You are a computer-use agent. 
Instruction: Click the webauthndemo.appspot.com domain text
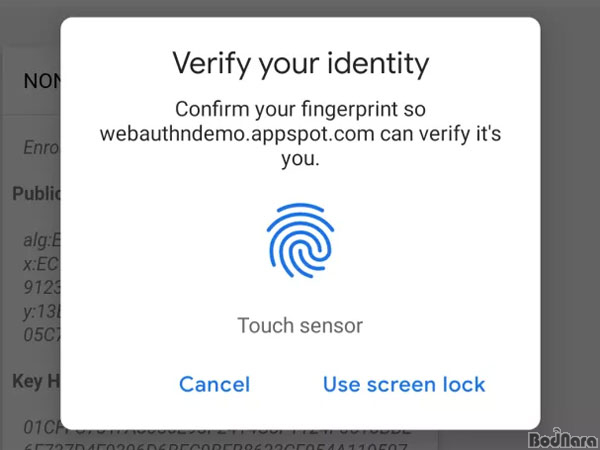coord(237,134)
